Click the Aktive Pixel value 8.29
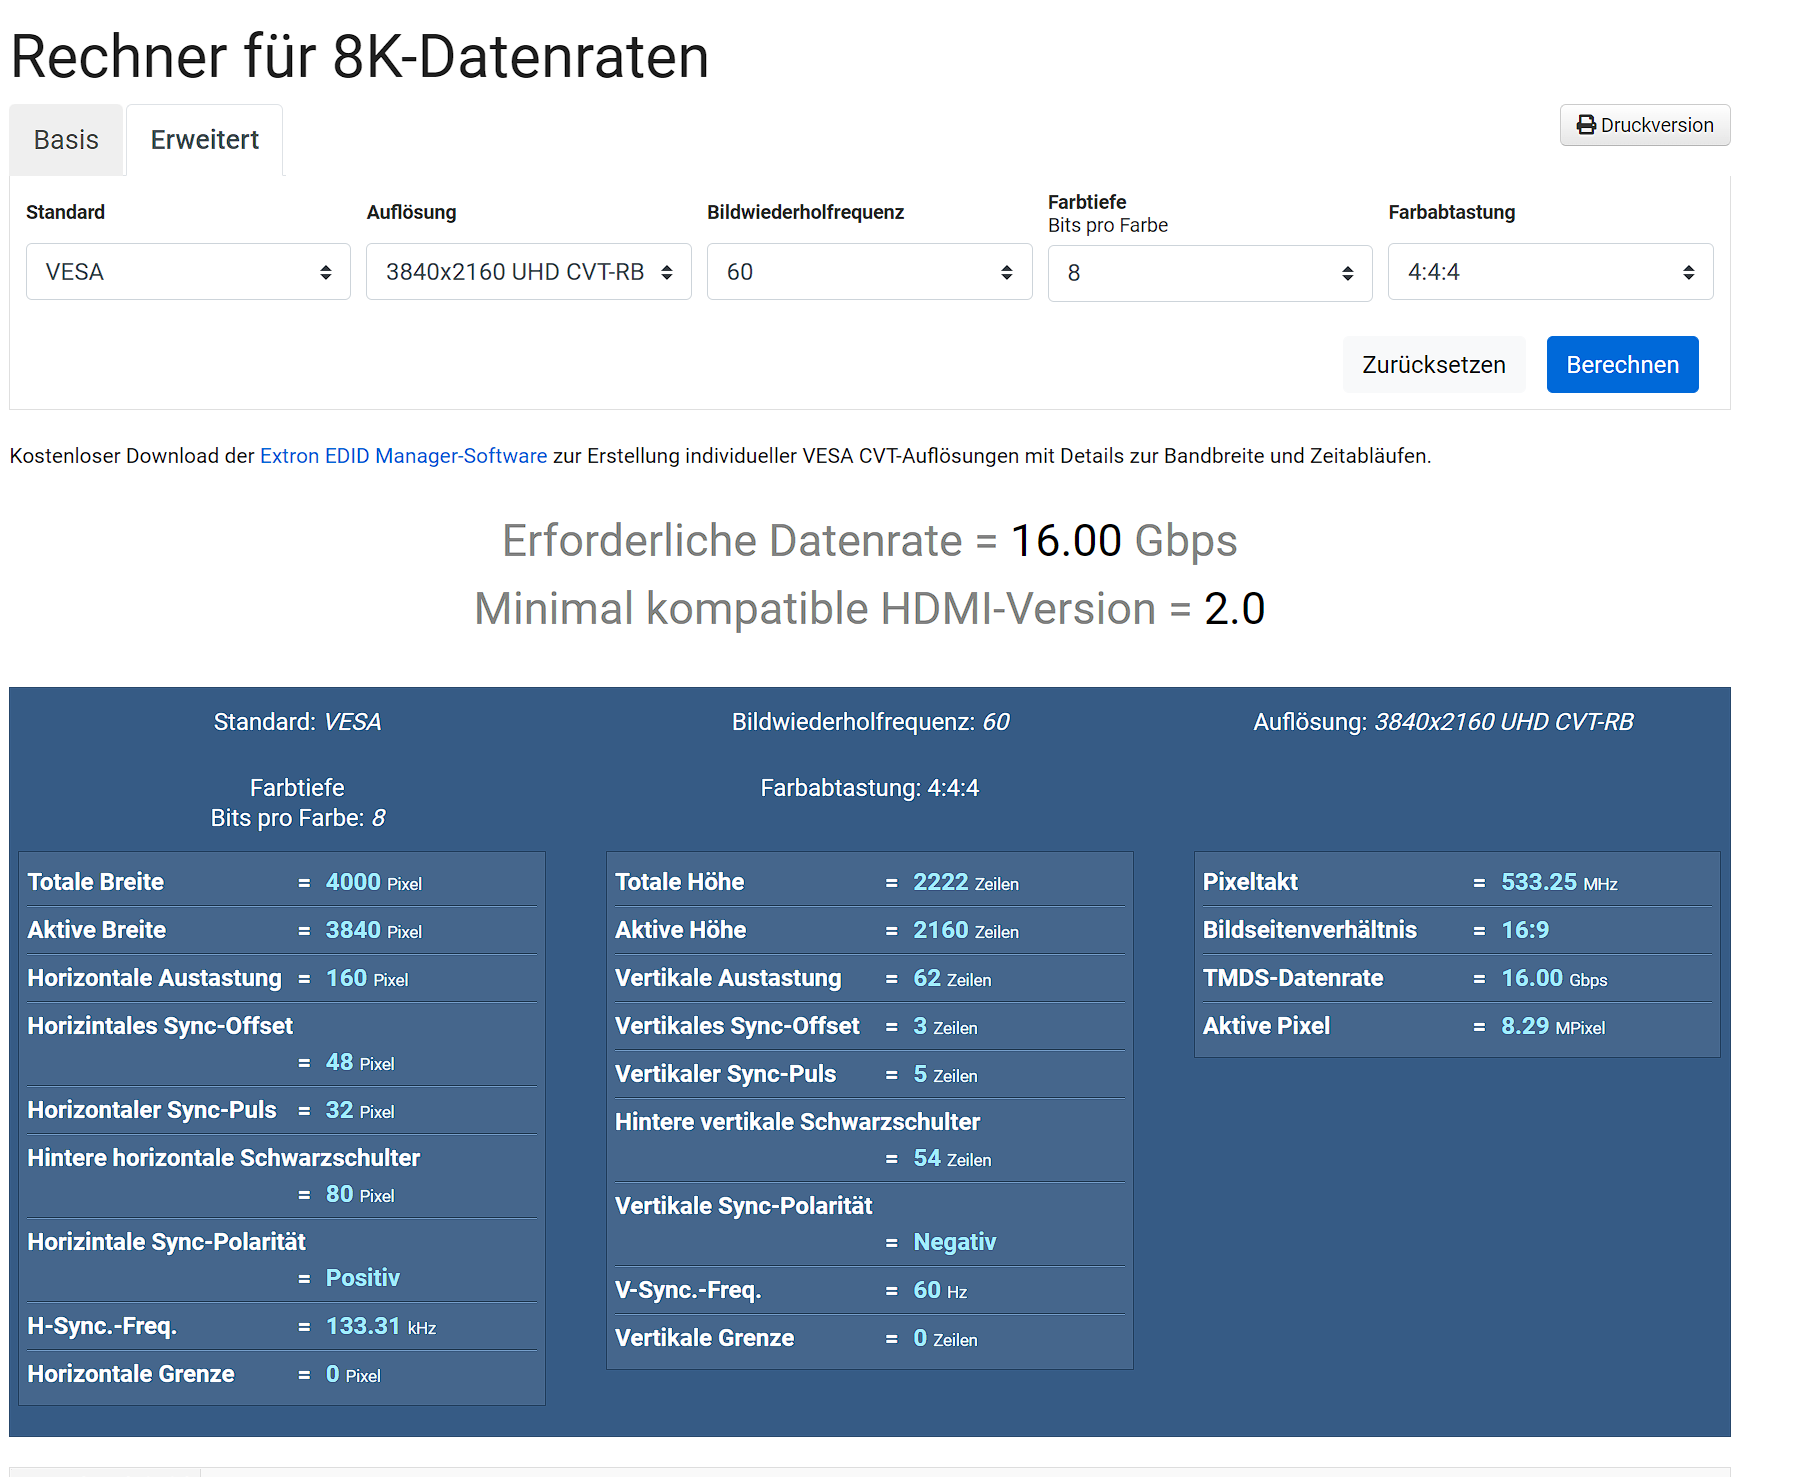This screenshot has width=1798, height=1477. coord(1525,1026)
